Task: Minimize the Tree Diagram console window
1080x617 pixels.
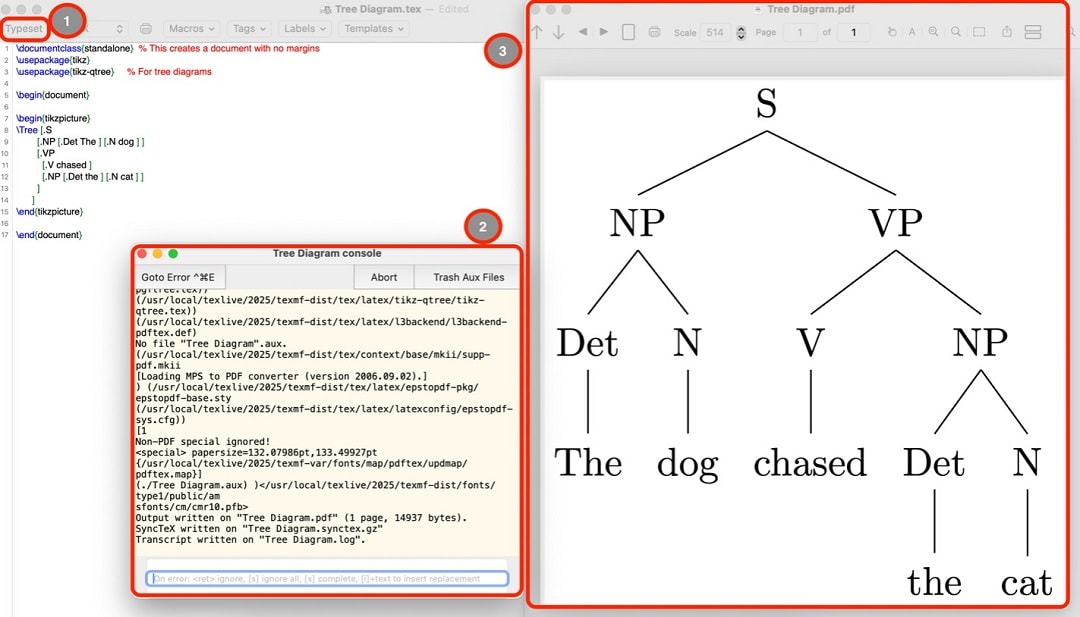Action: [x=157, y=253]
